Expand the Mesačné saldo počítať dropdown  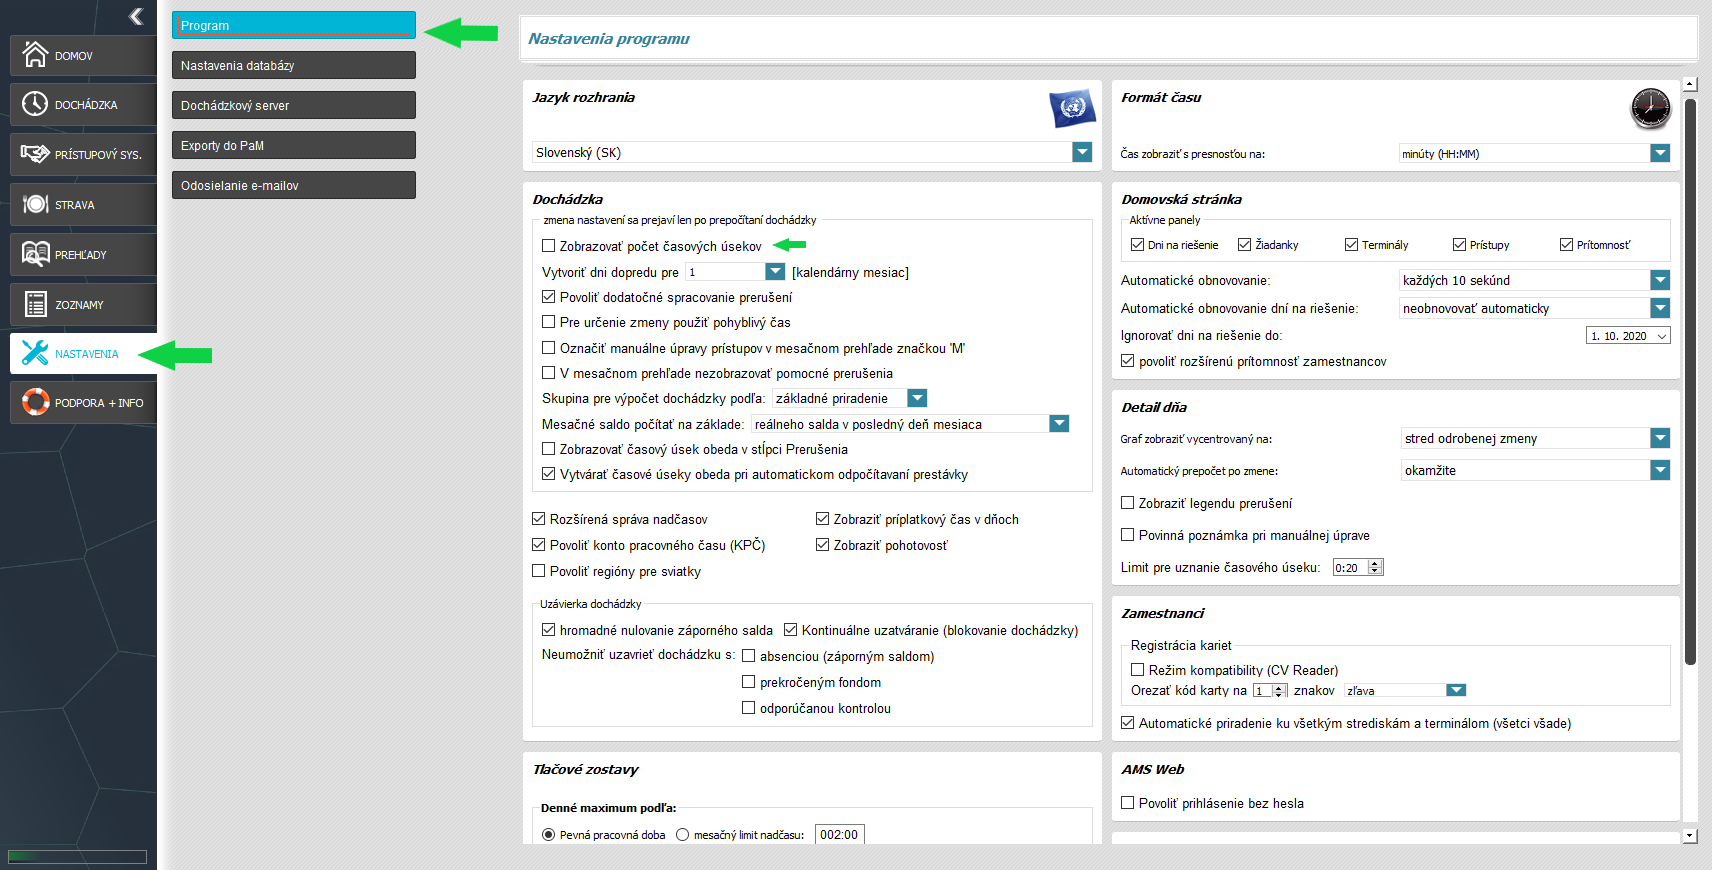[1059, 424]
